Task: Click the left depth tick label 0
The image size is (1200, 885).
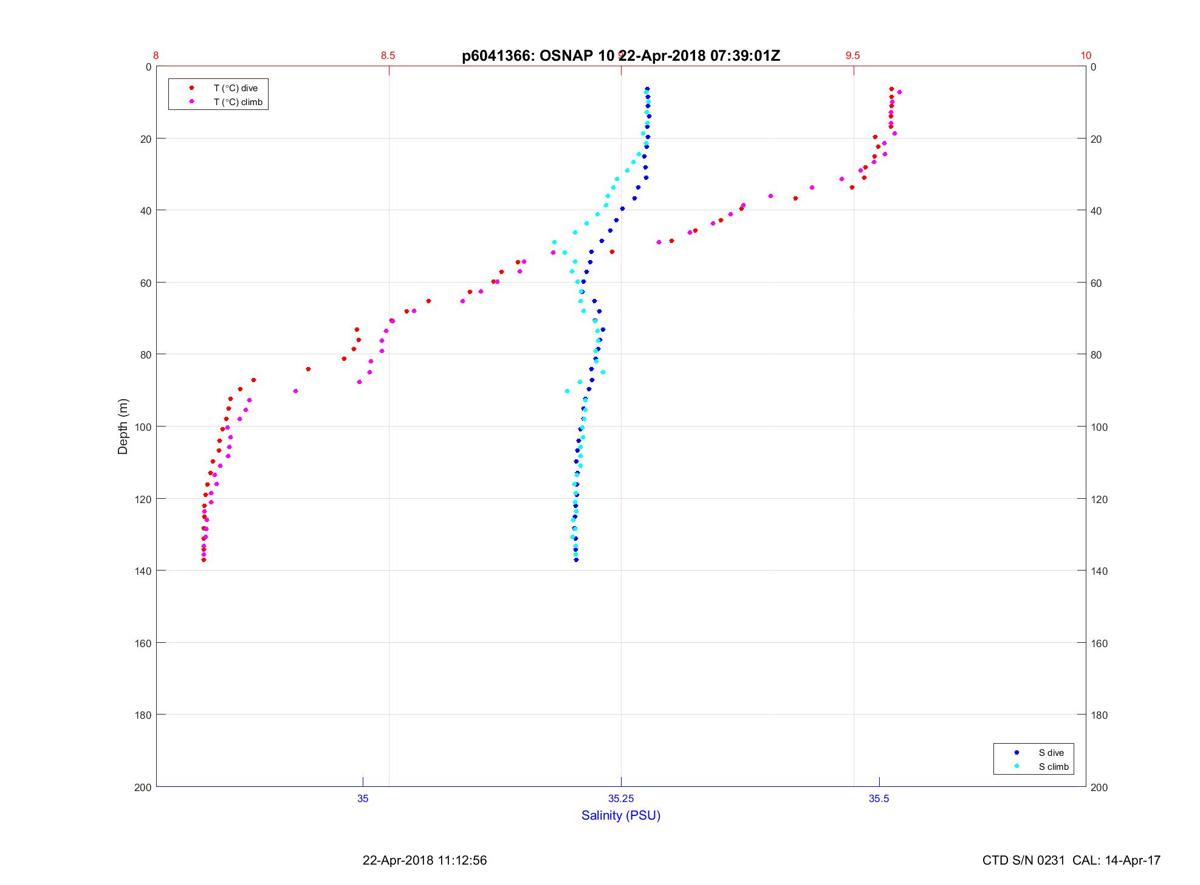Action: tap(148, 67)
